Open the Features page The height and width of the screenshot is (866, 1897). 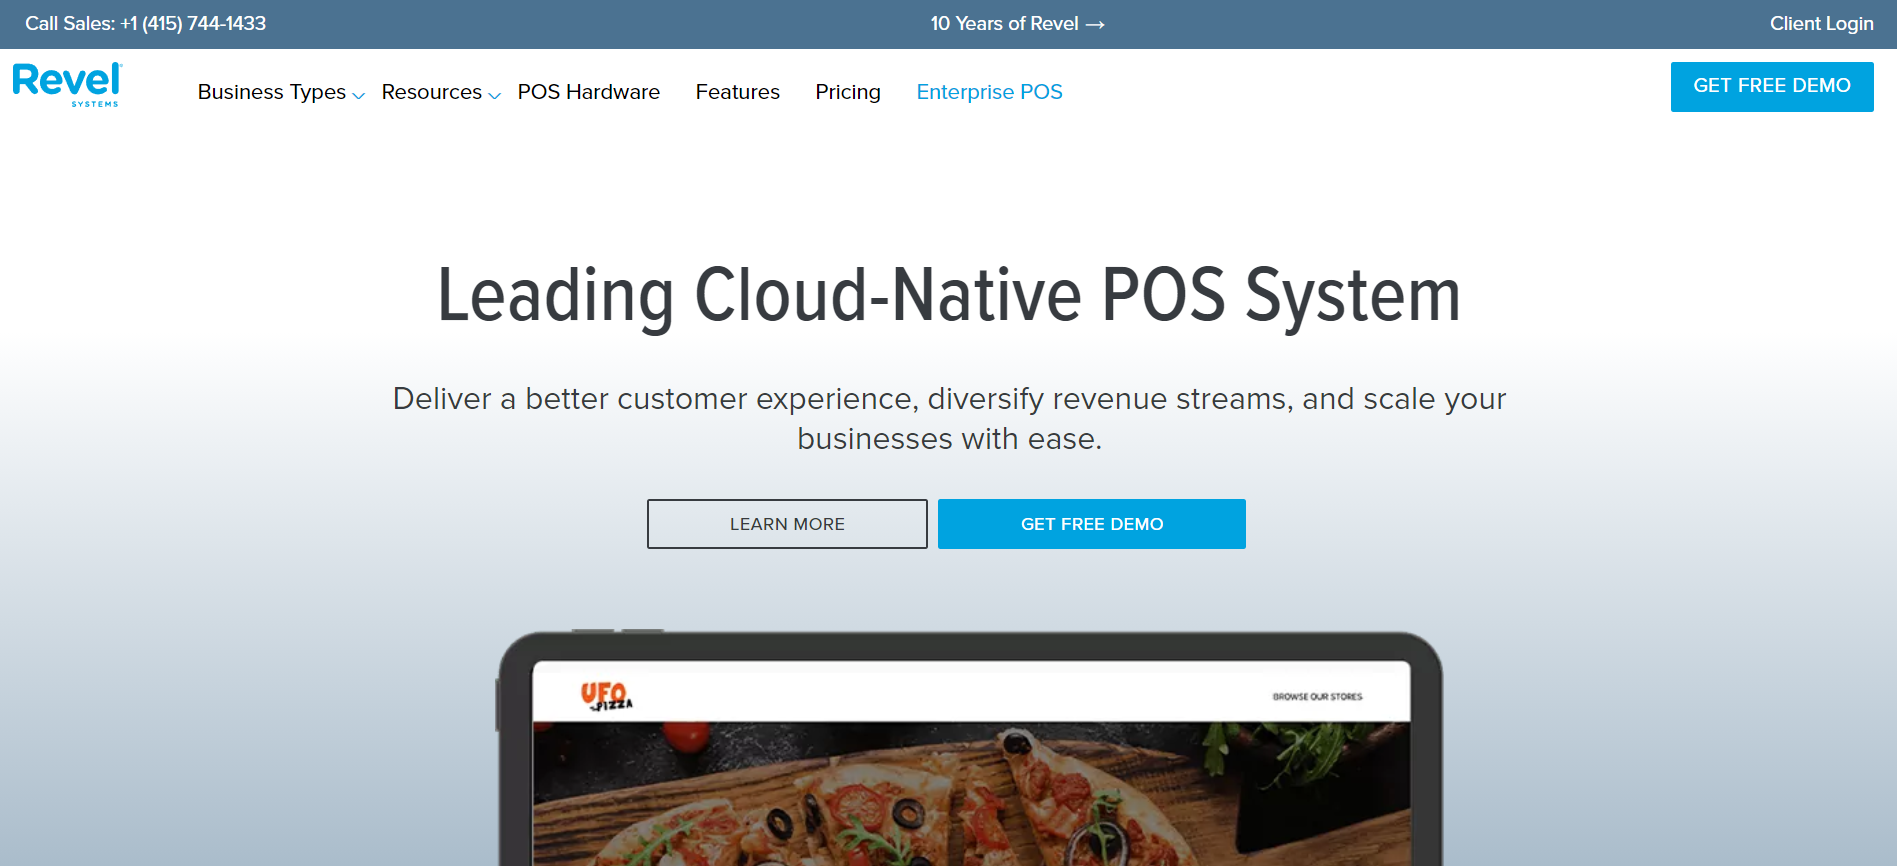click(x=738, y=92)
